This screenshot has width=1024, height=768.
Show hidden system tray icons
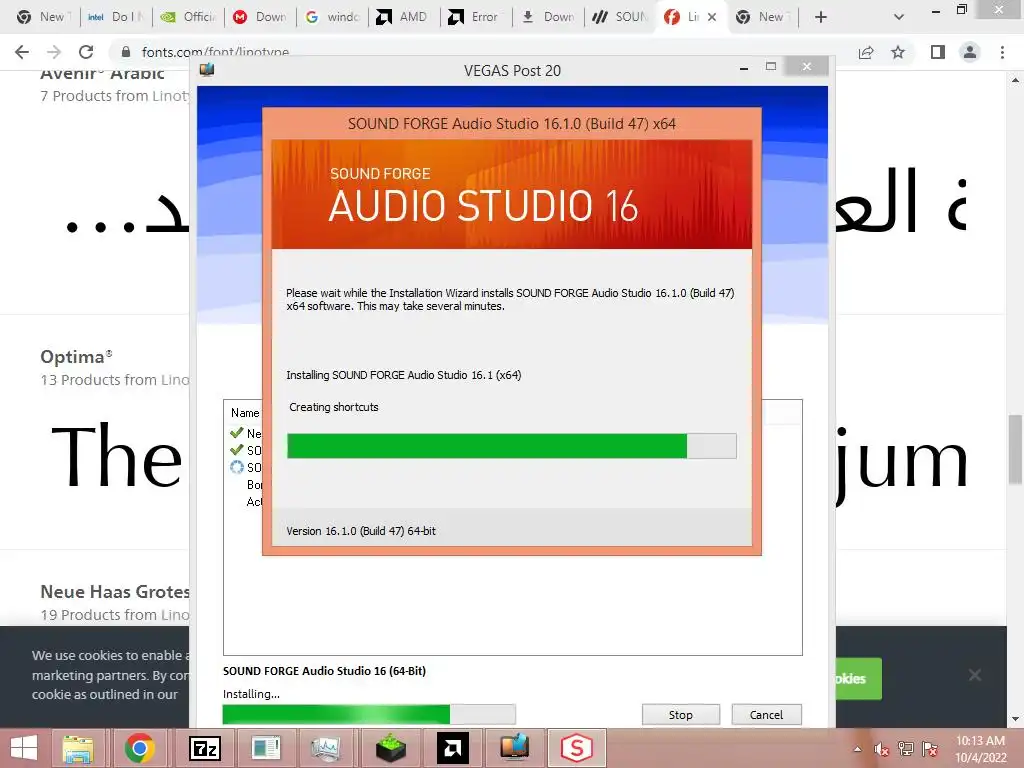pyautogui.click(x=857, y=749)
